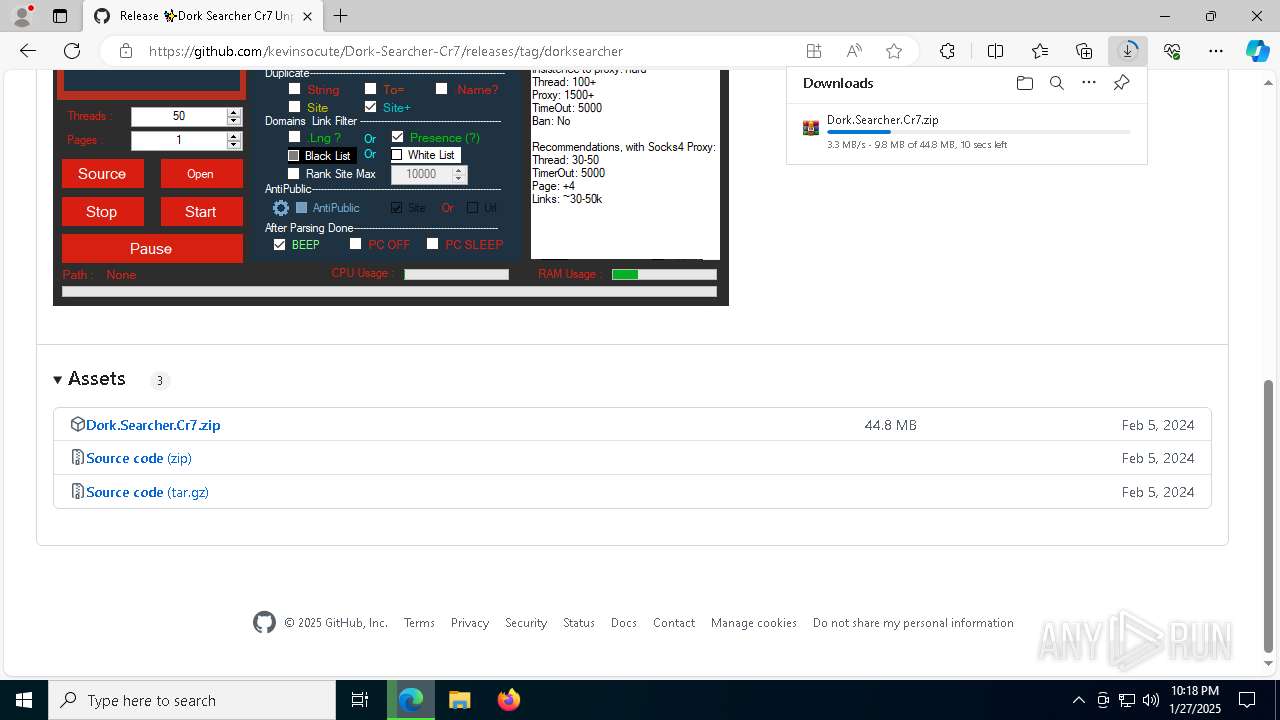Viewport: 1280px width, 720px height.
Task: Open the Extensions puzzle icon
Action: pos(947,51)
